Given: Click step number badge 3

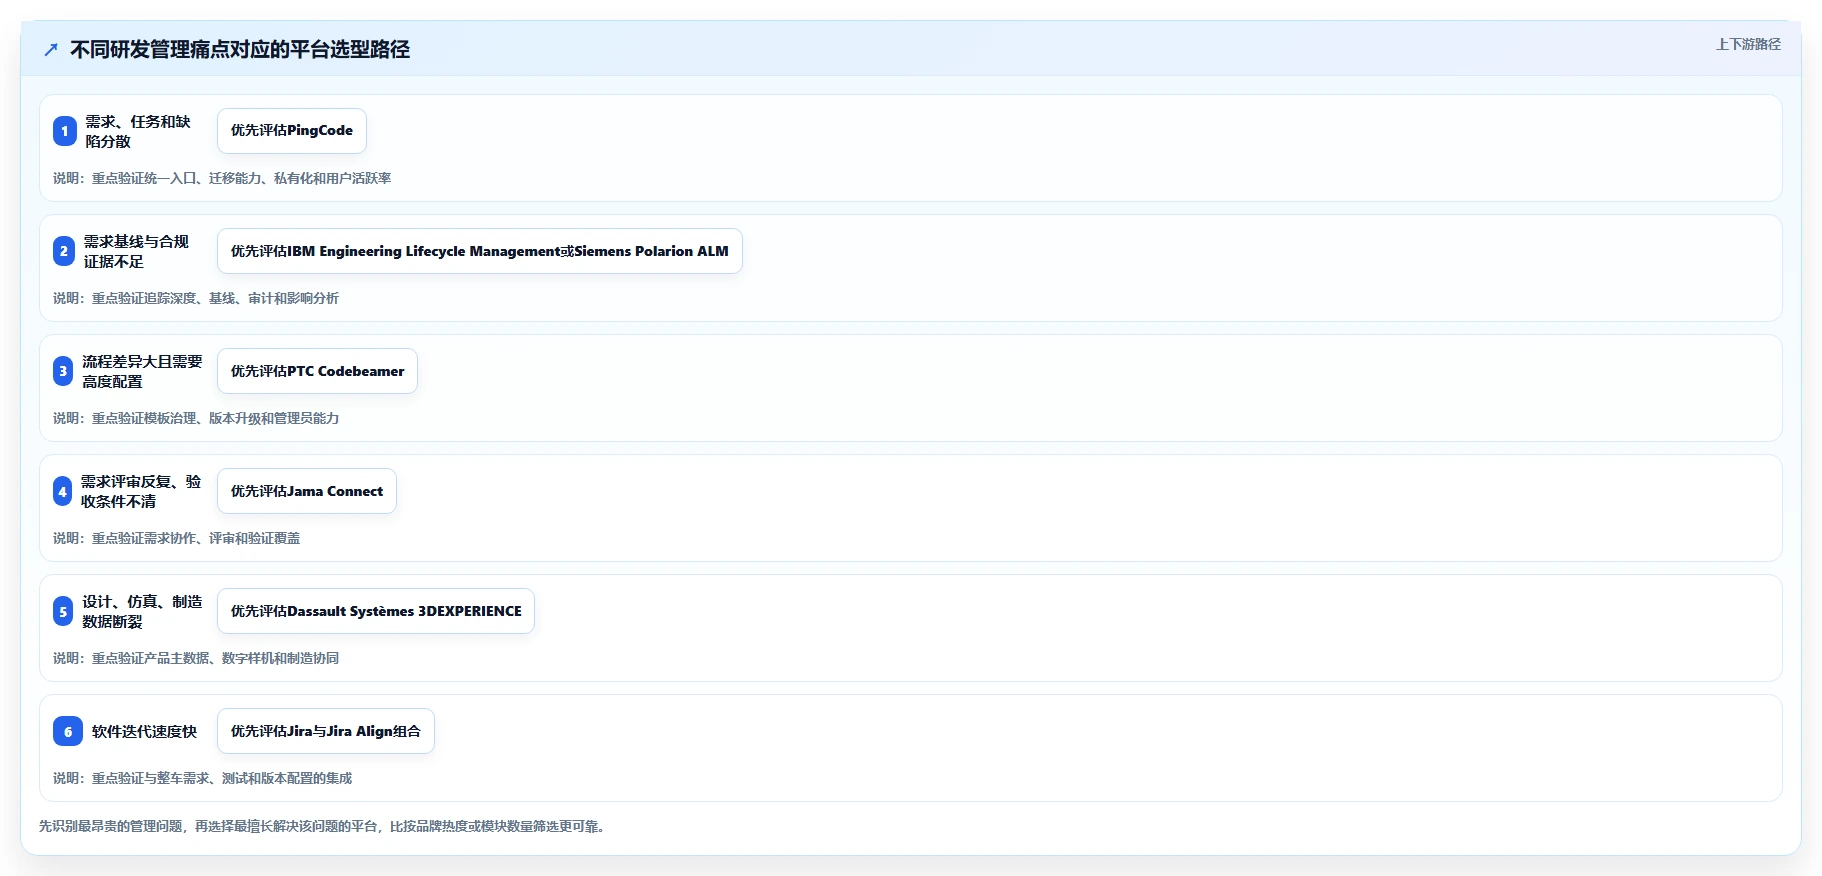Looking at the screenshot, I should 63,371.
